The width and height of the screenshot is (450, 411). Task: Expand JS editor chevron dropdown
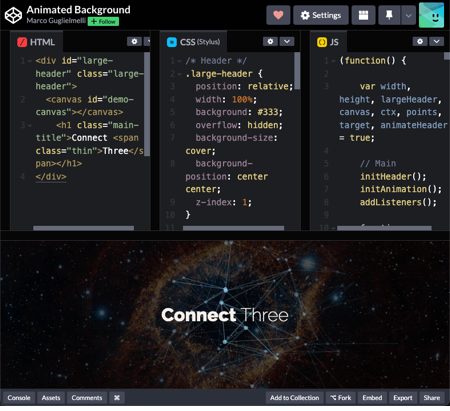[x=437, y=41]
